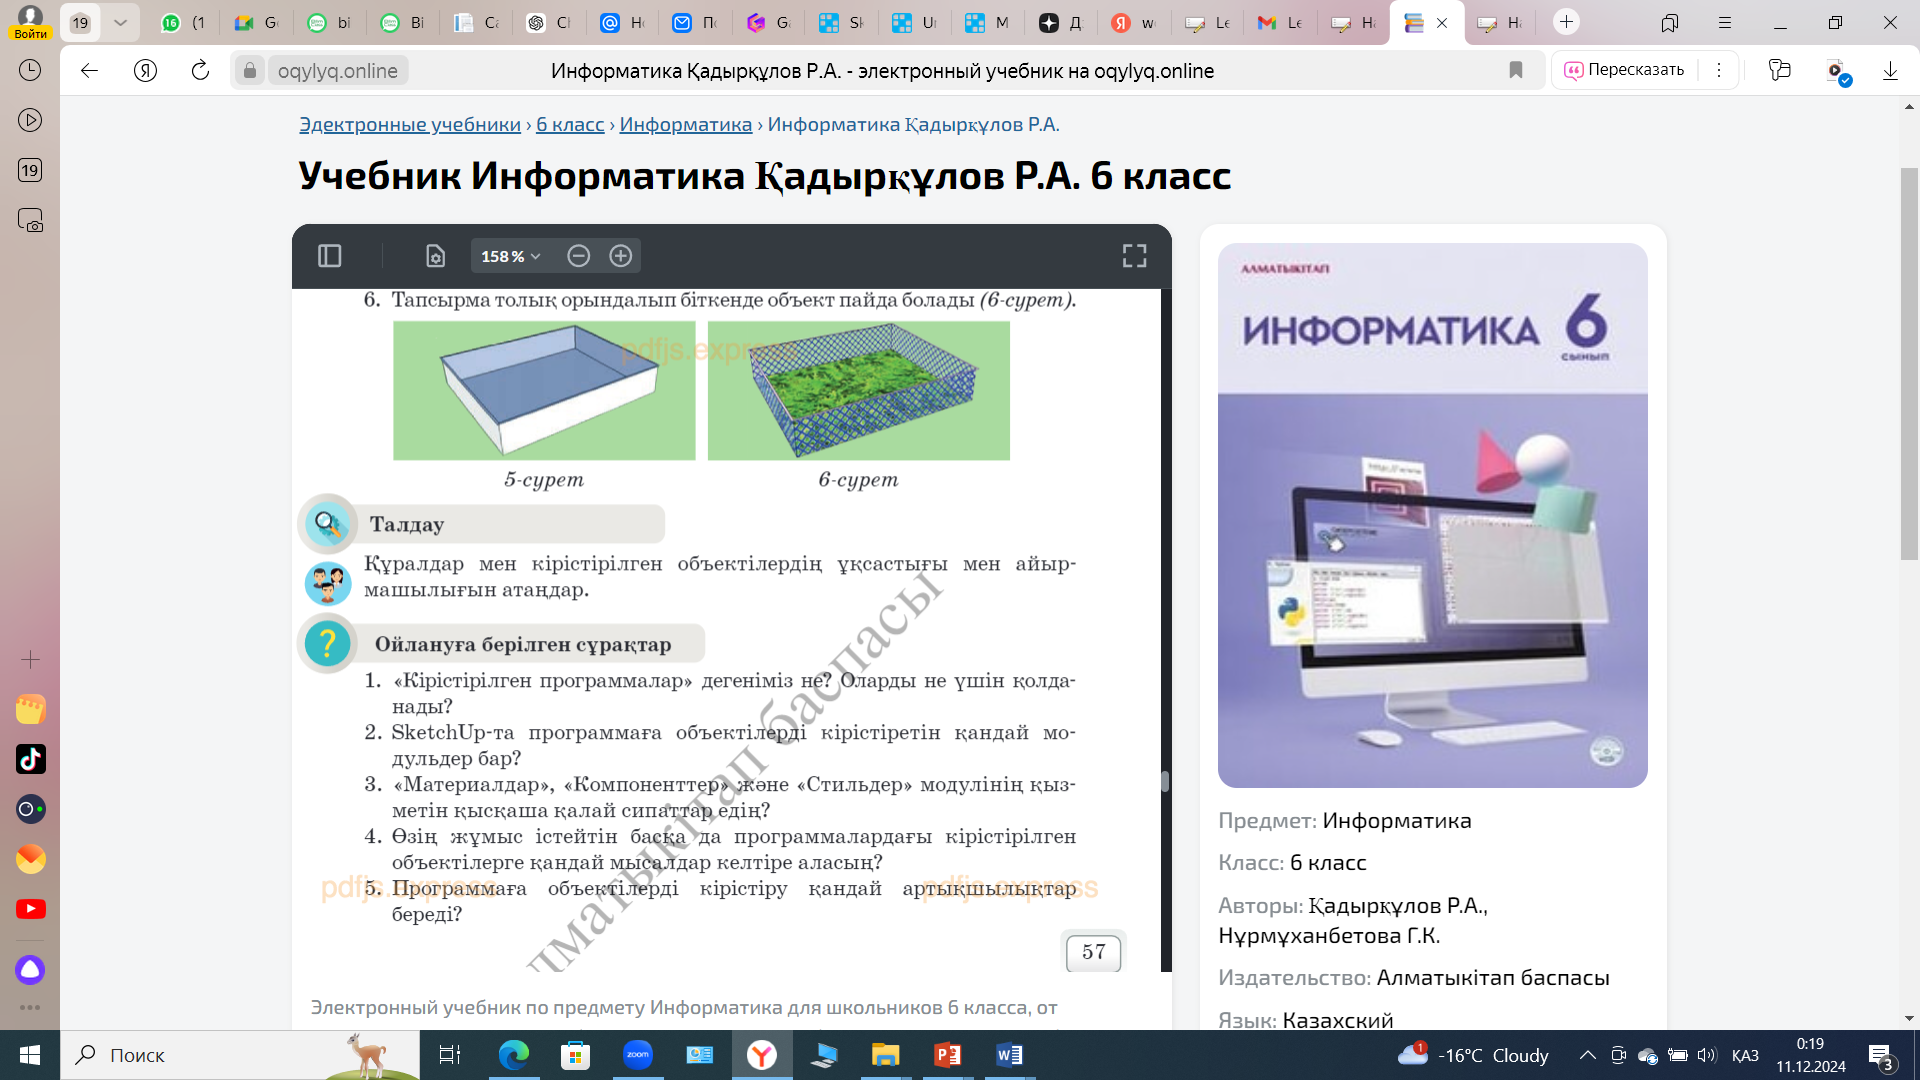1920x1080 pixels.
Task: Enter PDF viewer fullscreen mode
Action: [1134, 256]
